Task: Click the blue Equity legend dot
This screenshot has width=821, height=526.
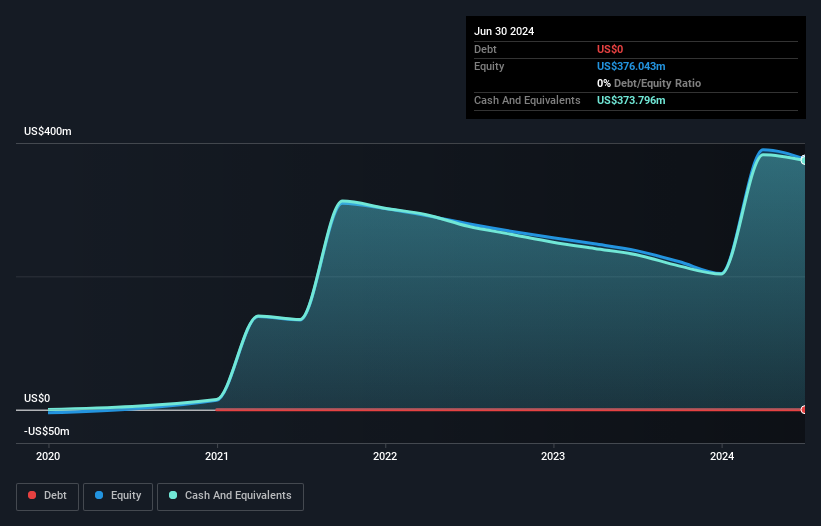Action: 99,495
